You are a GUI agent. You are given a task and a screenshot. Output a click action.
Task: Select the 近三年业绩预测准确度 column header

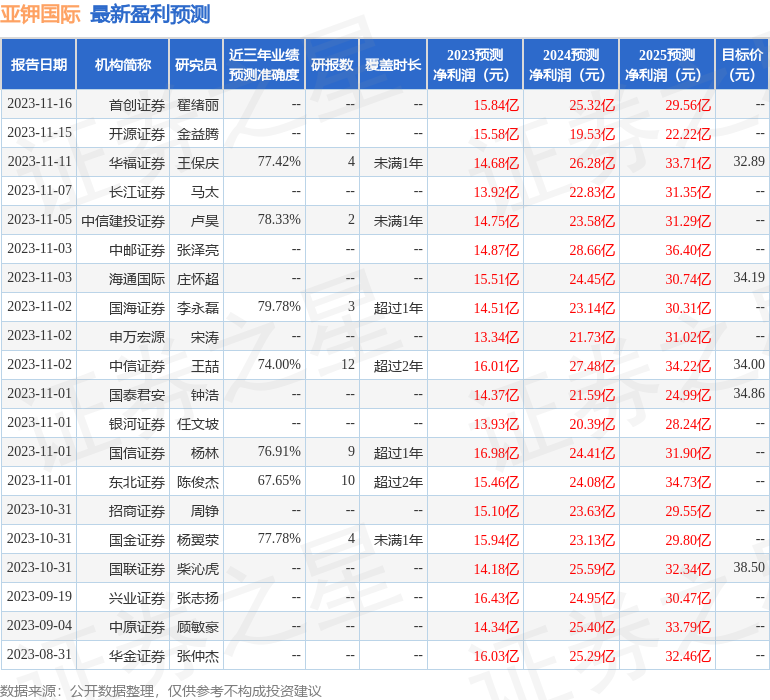pyautogui.click(x=264, y=64)
